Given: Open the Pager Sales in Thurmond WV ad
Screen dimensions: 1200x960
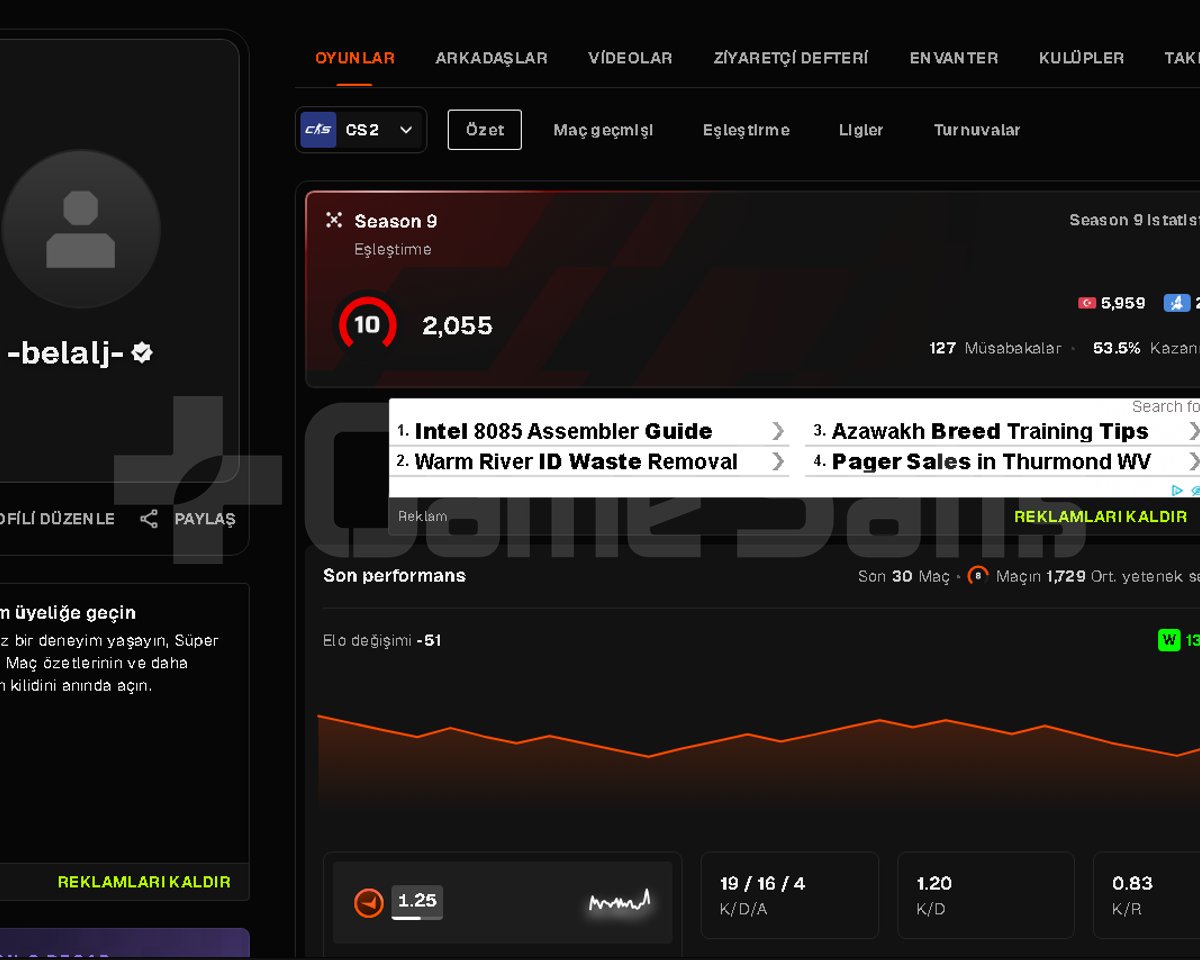Looking at the screenshot, I should pyautogui.click(x=990, y=461).
